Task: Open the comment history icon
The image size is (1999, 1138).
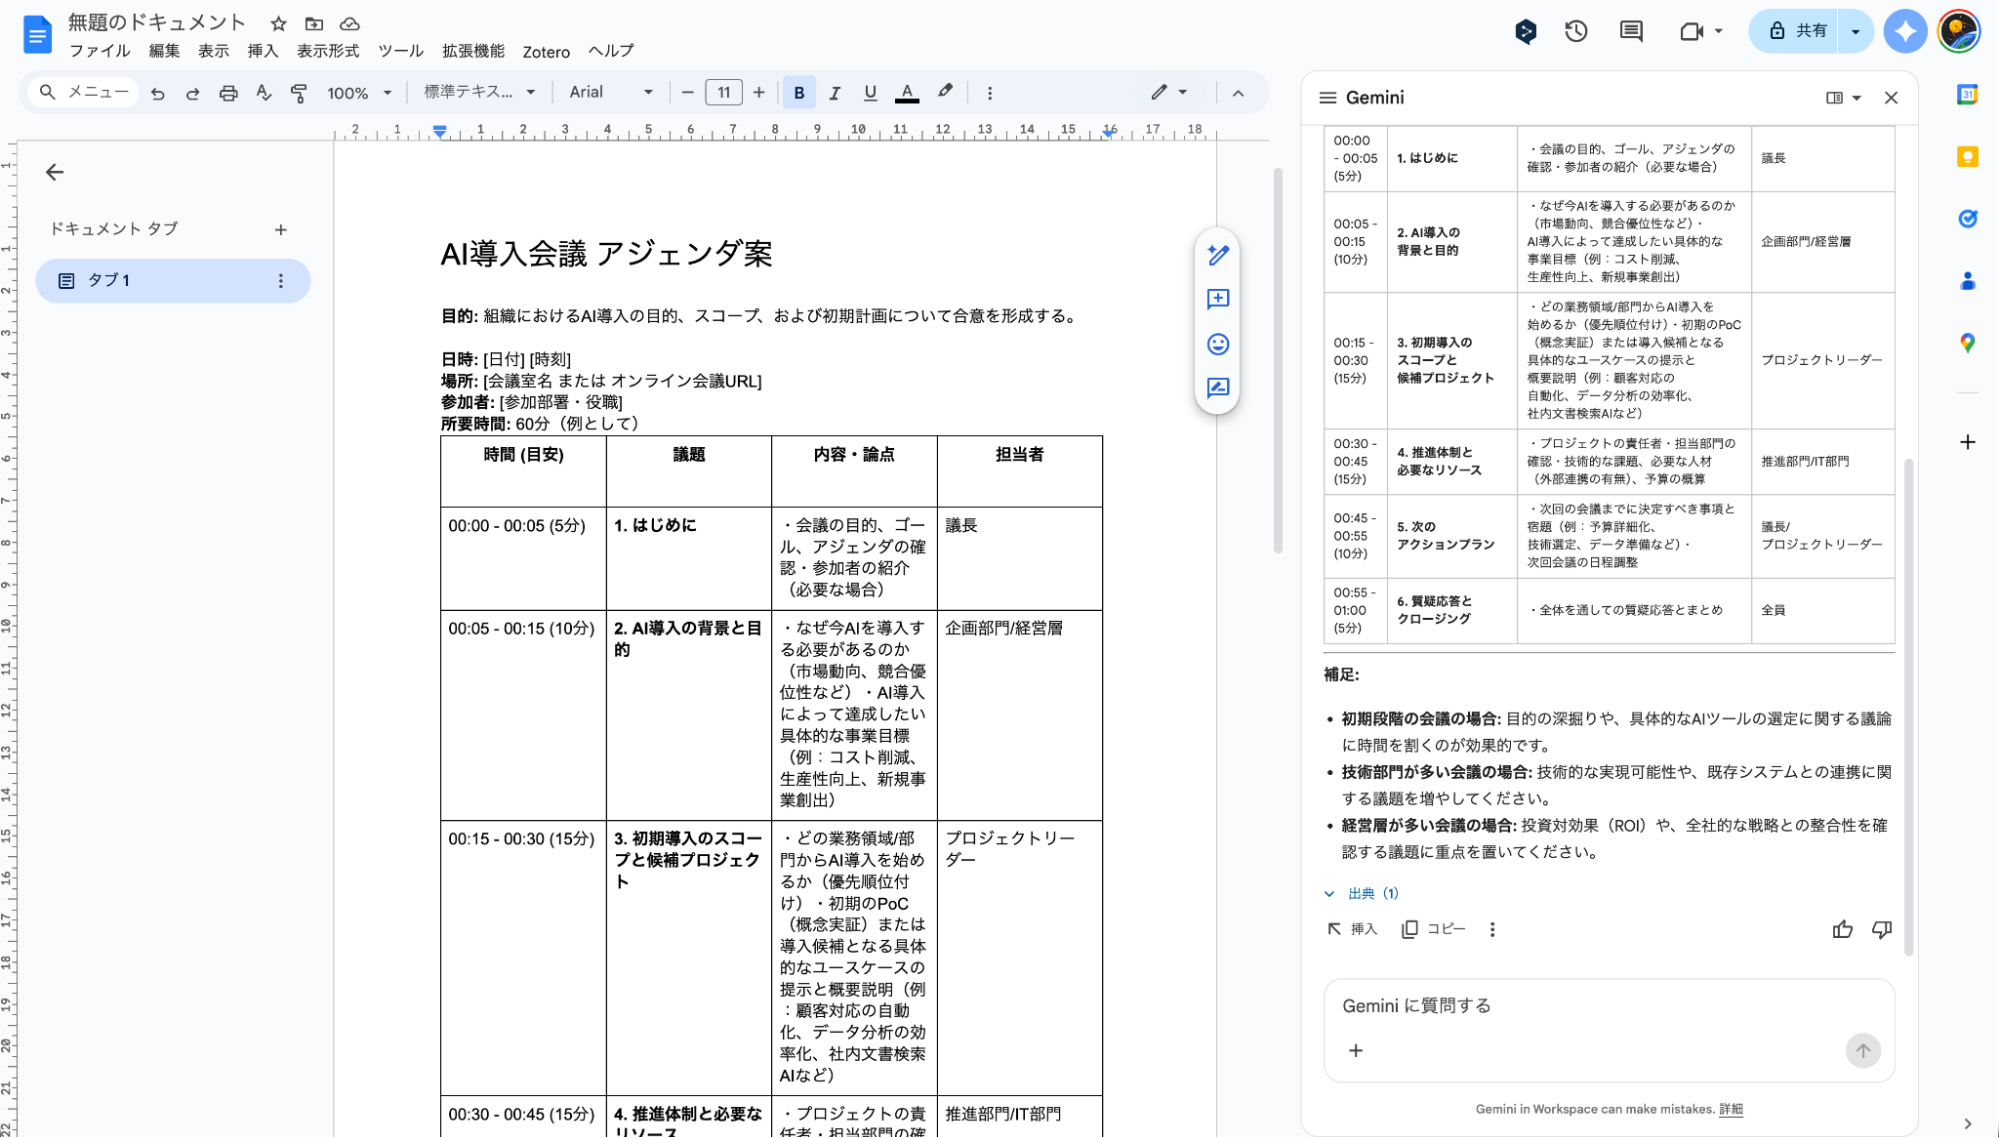Action: coord(1629,31)
